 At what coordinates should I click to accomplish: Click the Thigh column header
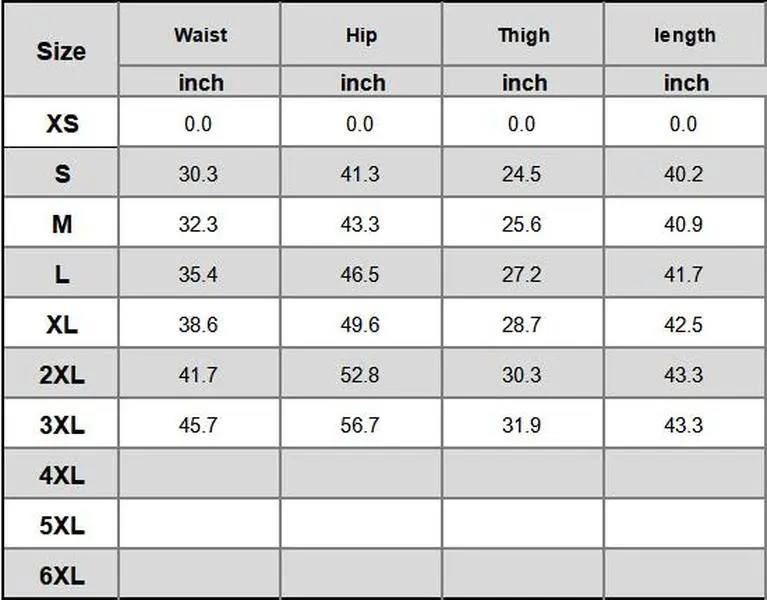523,35
